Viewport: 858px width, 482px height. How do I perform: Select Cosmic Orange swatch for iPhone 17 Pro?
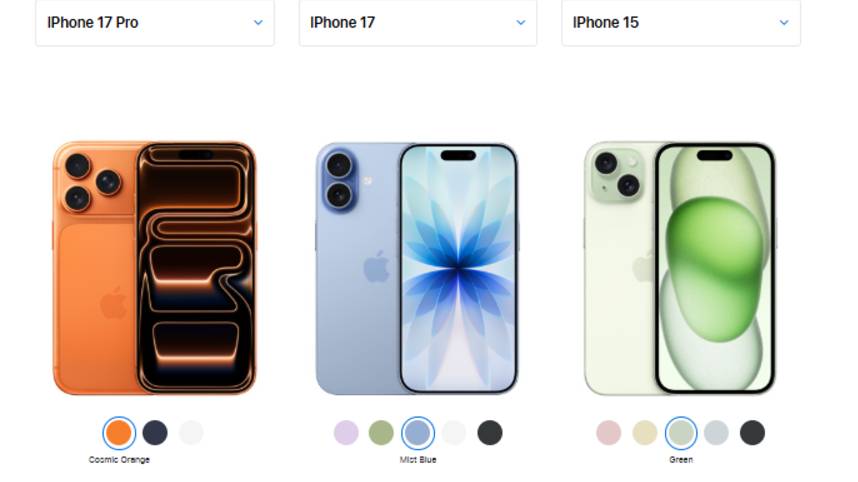click(x=119, y=433)
